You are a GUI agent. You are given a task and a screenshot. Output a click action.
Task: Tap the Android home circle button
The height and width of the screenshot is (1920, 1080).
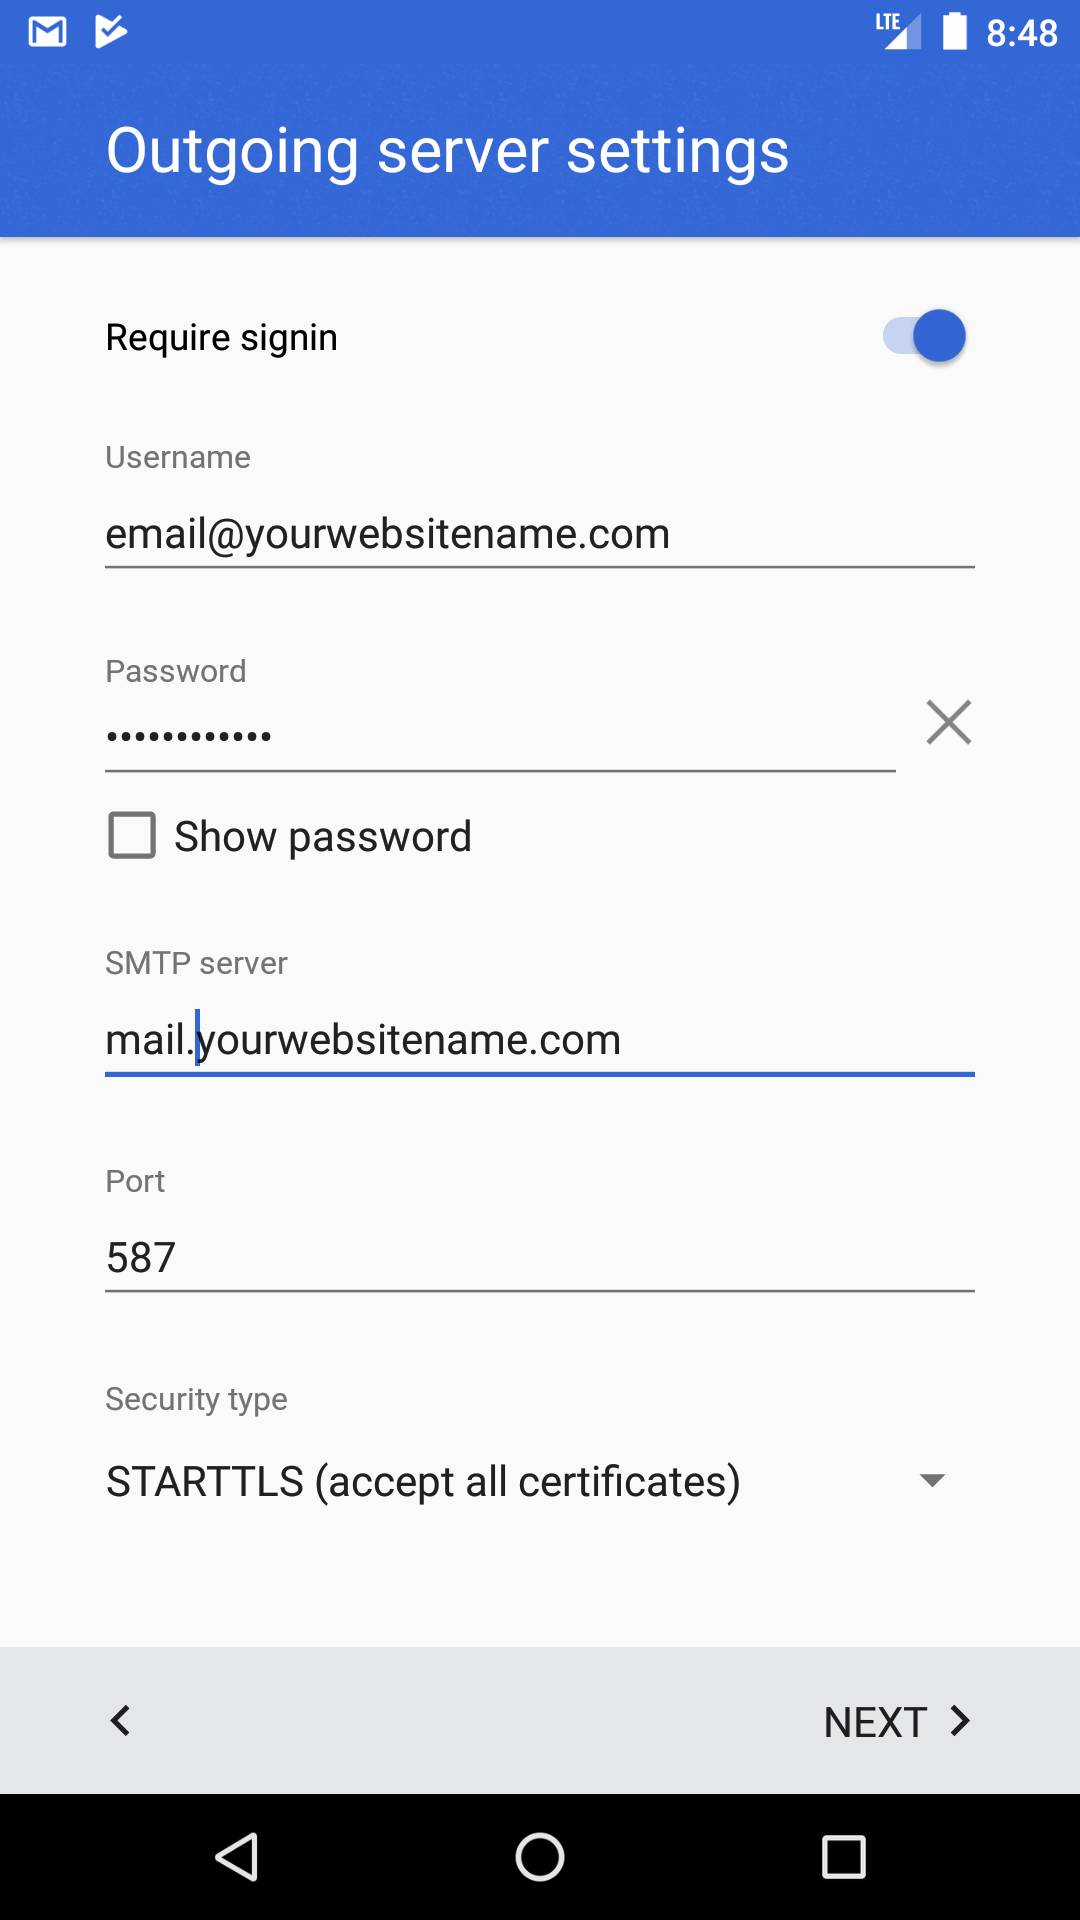click(540, 1857)
